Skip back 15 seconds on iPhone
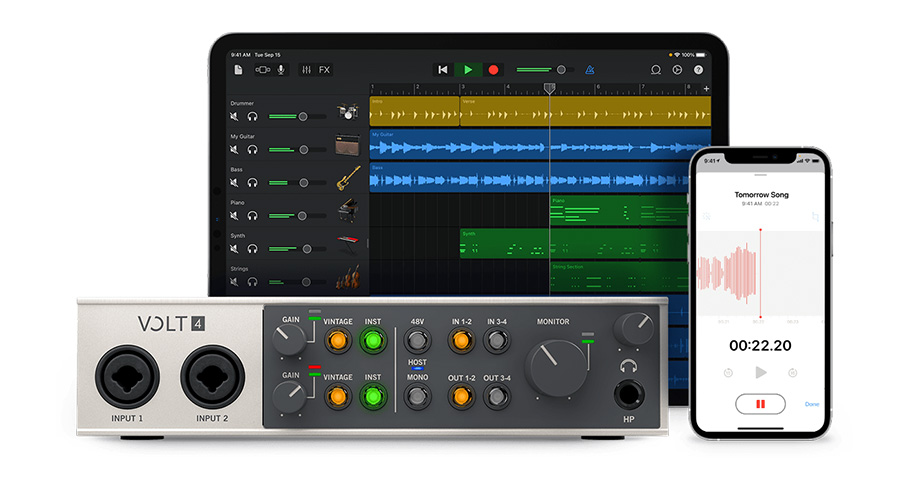This screenshot has height=490, width=910. (728, 373)
